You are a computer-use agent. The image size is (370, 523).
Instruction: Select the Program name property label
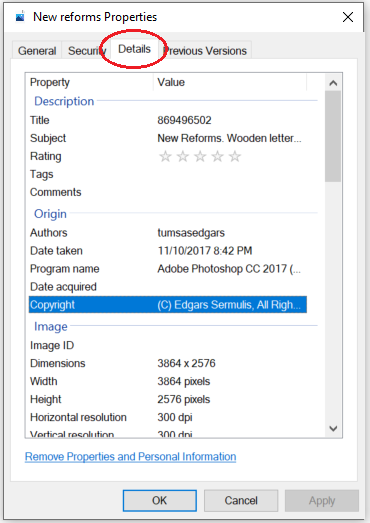pyautogui.click(x=65, y=269)
